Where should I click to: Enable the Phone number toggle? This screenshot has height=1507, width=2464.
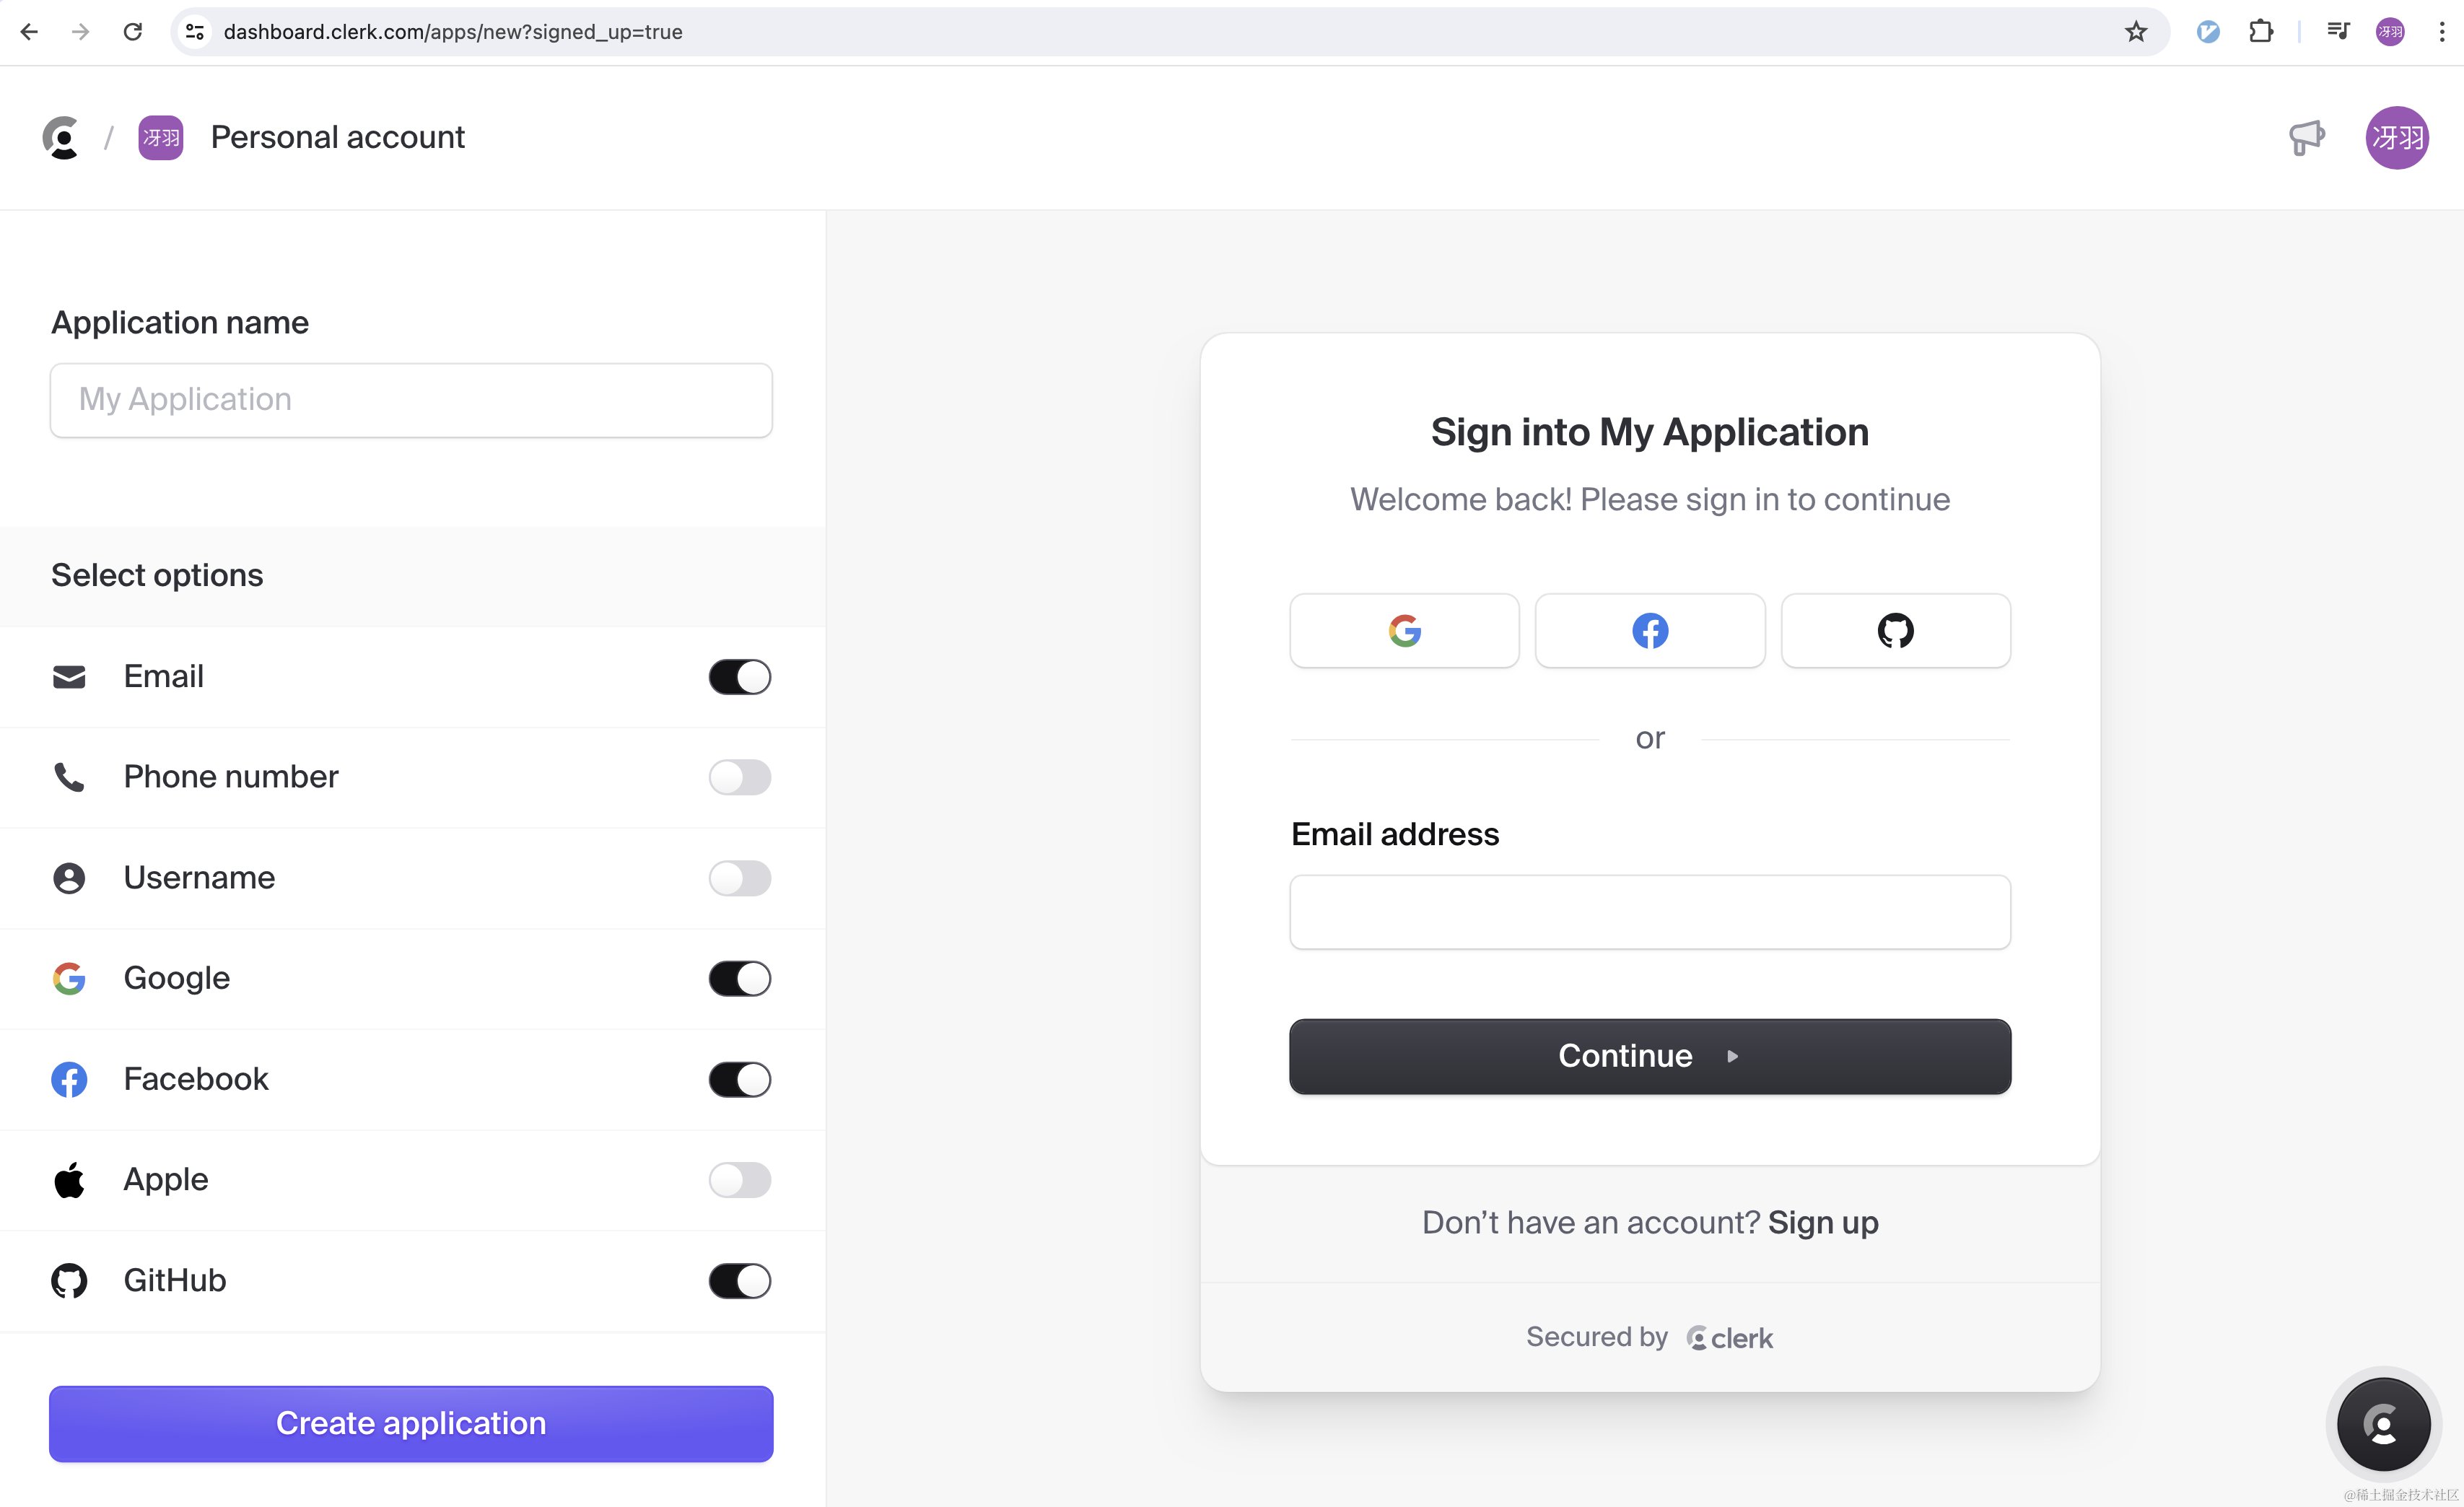coord(740,777)
